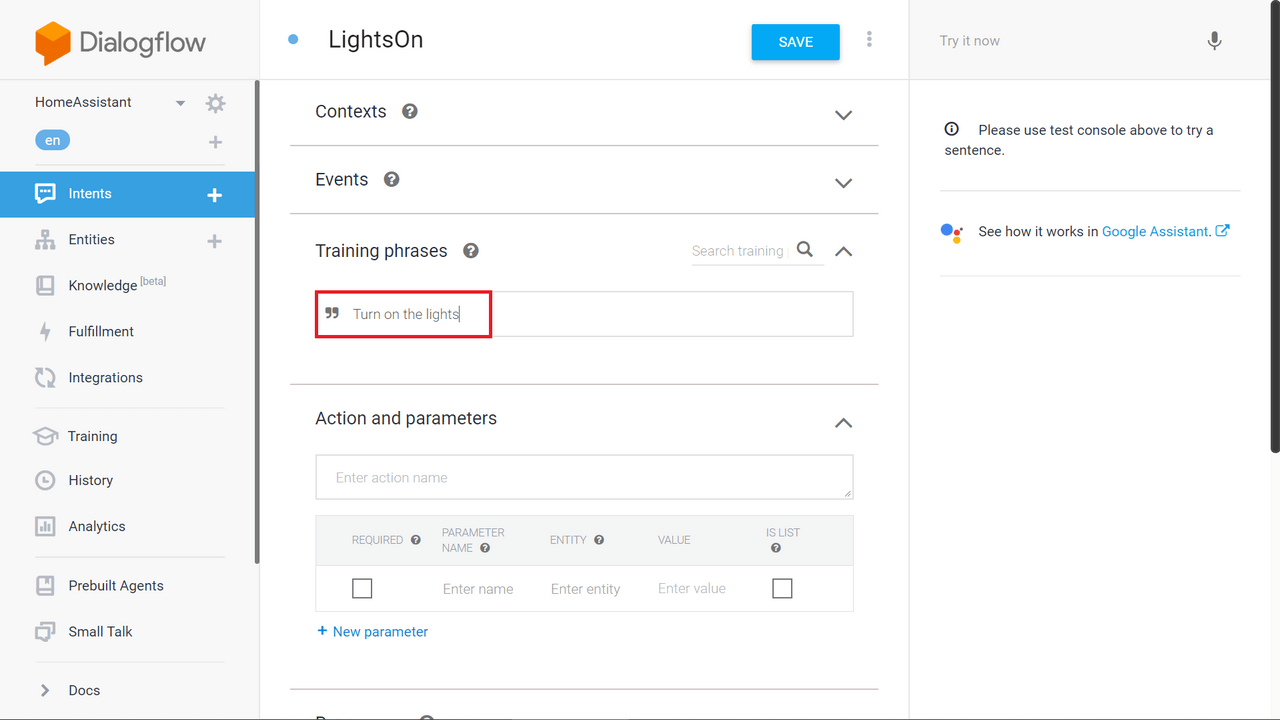Expand the Contexts section chevron
The width and height of the screenshot is (1280, 720).
pyautogui.click(x=844, y=115)
